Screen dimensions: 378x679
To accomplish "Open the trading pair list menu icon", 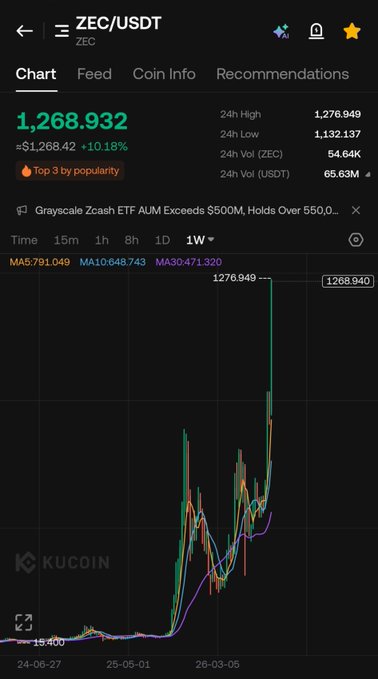I will tap(62, 31).
